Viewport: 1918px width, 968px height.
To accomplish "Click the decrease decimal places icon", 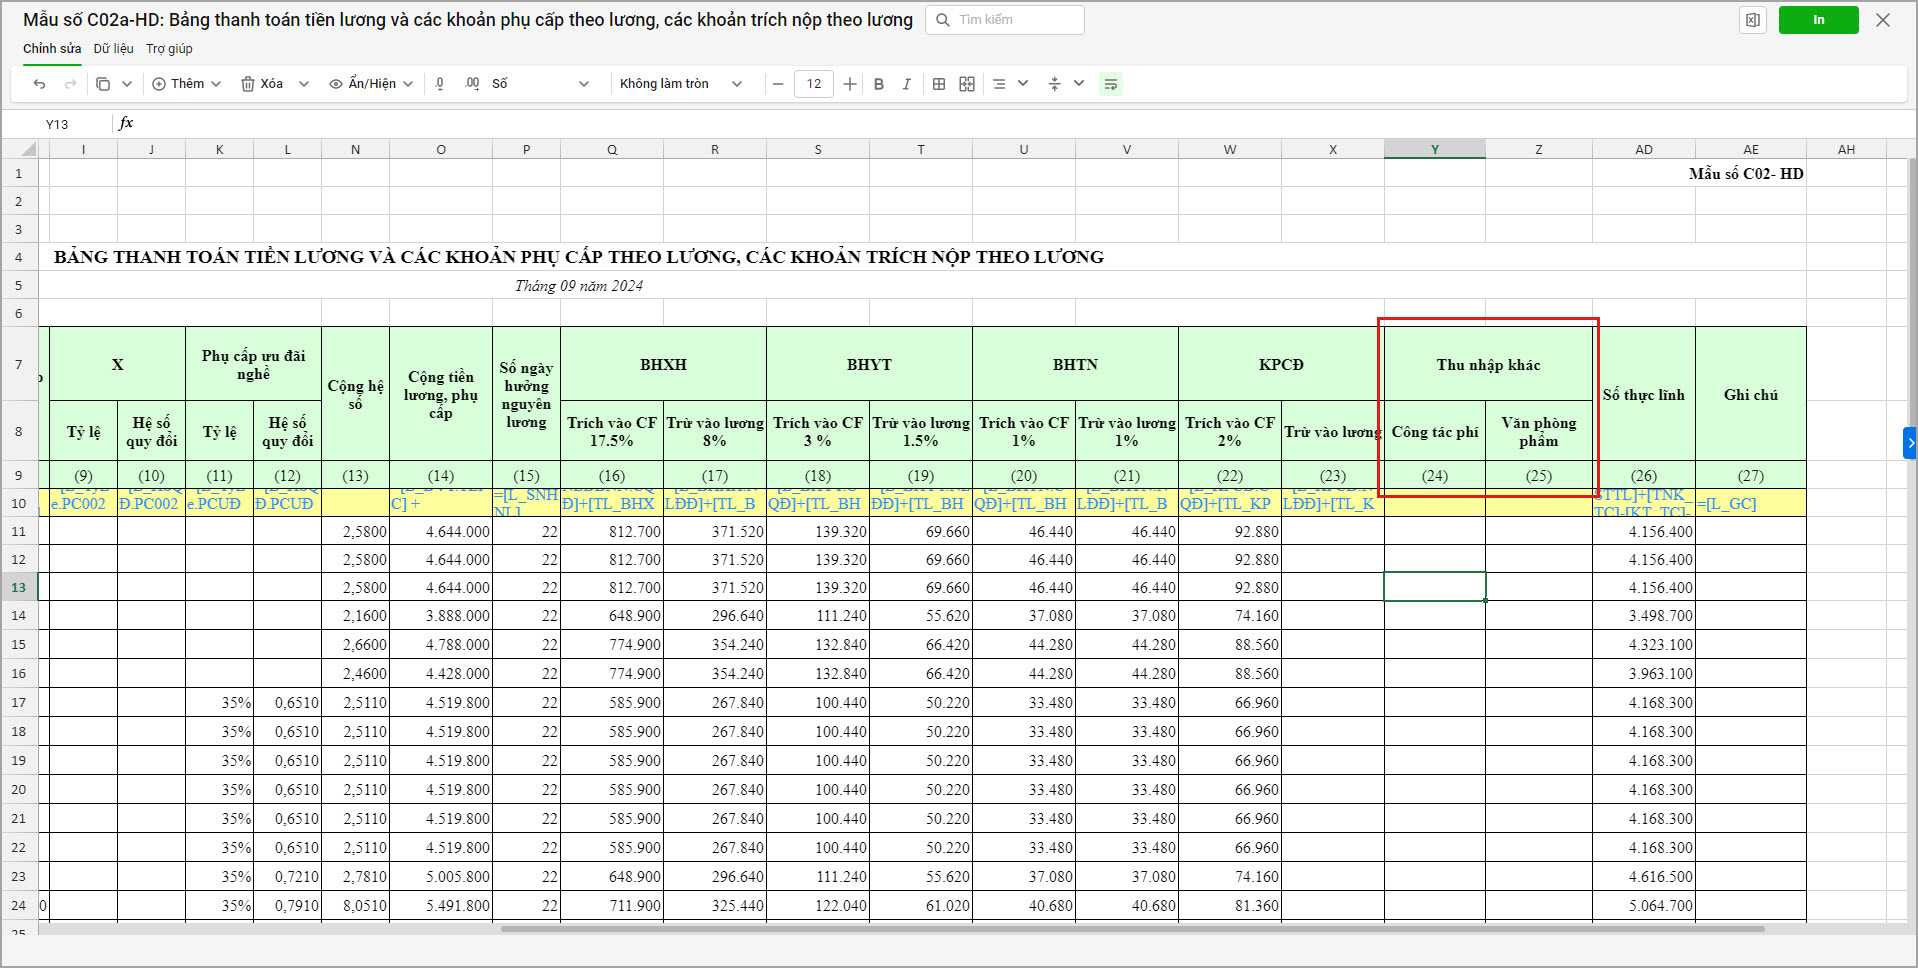I will click(440, 84).
